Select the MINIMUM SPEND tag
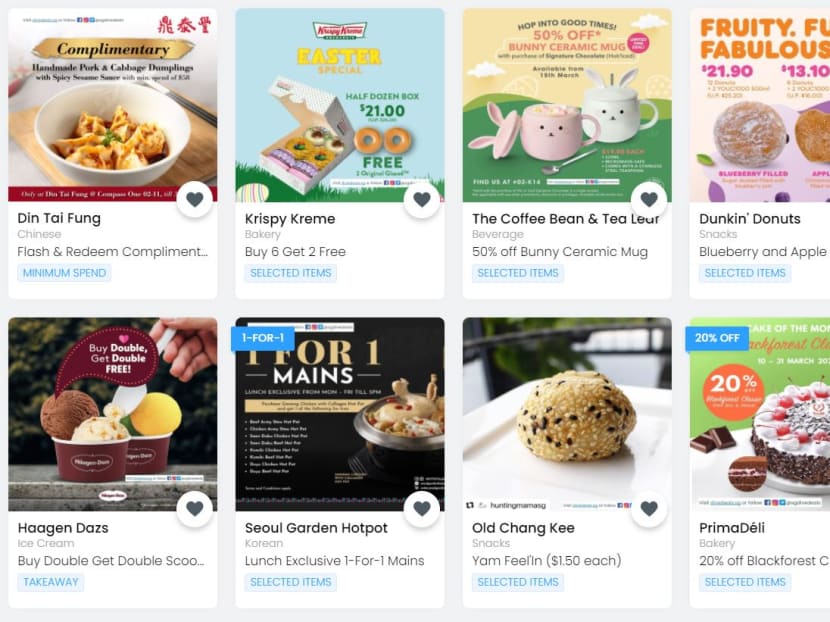This screenshot has height=622, width=830. (x=65, y=273)
